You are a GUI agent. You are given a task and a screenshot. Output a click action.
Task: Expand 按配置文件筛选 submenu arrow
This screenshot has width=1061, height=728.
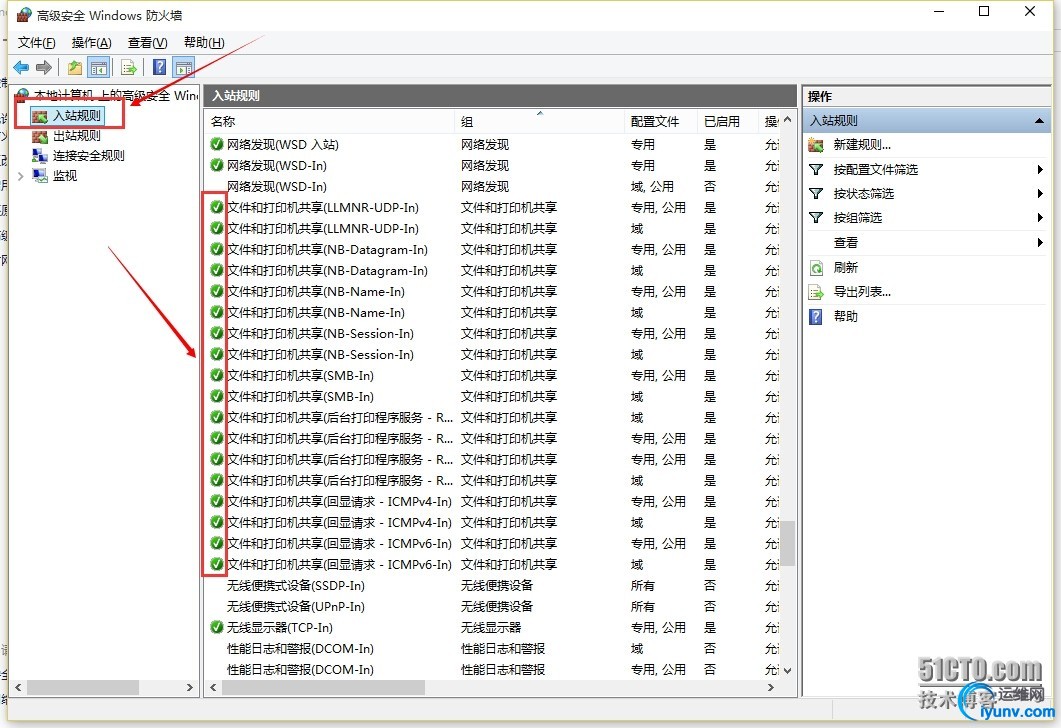(x=1040, y=169)
